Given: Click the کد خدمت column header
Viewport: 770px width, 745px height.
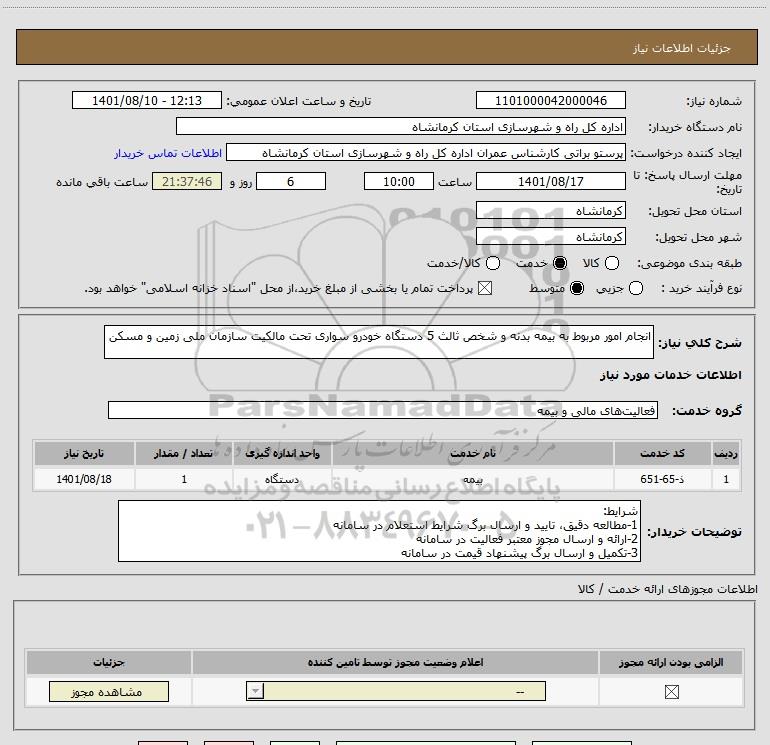Looking at the screenshot, I should click(662, 453).
